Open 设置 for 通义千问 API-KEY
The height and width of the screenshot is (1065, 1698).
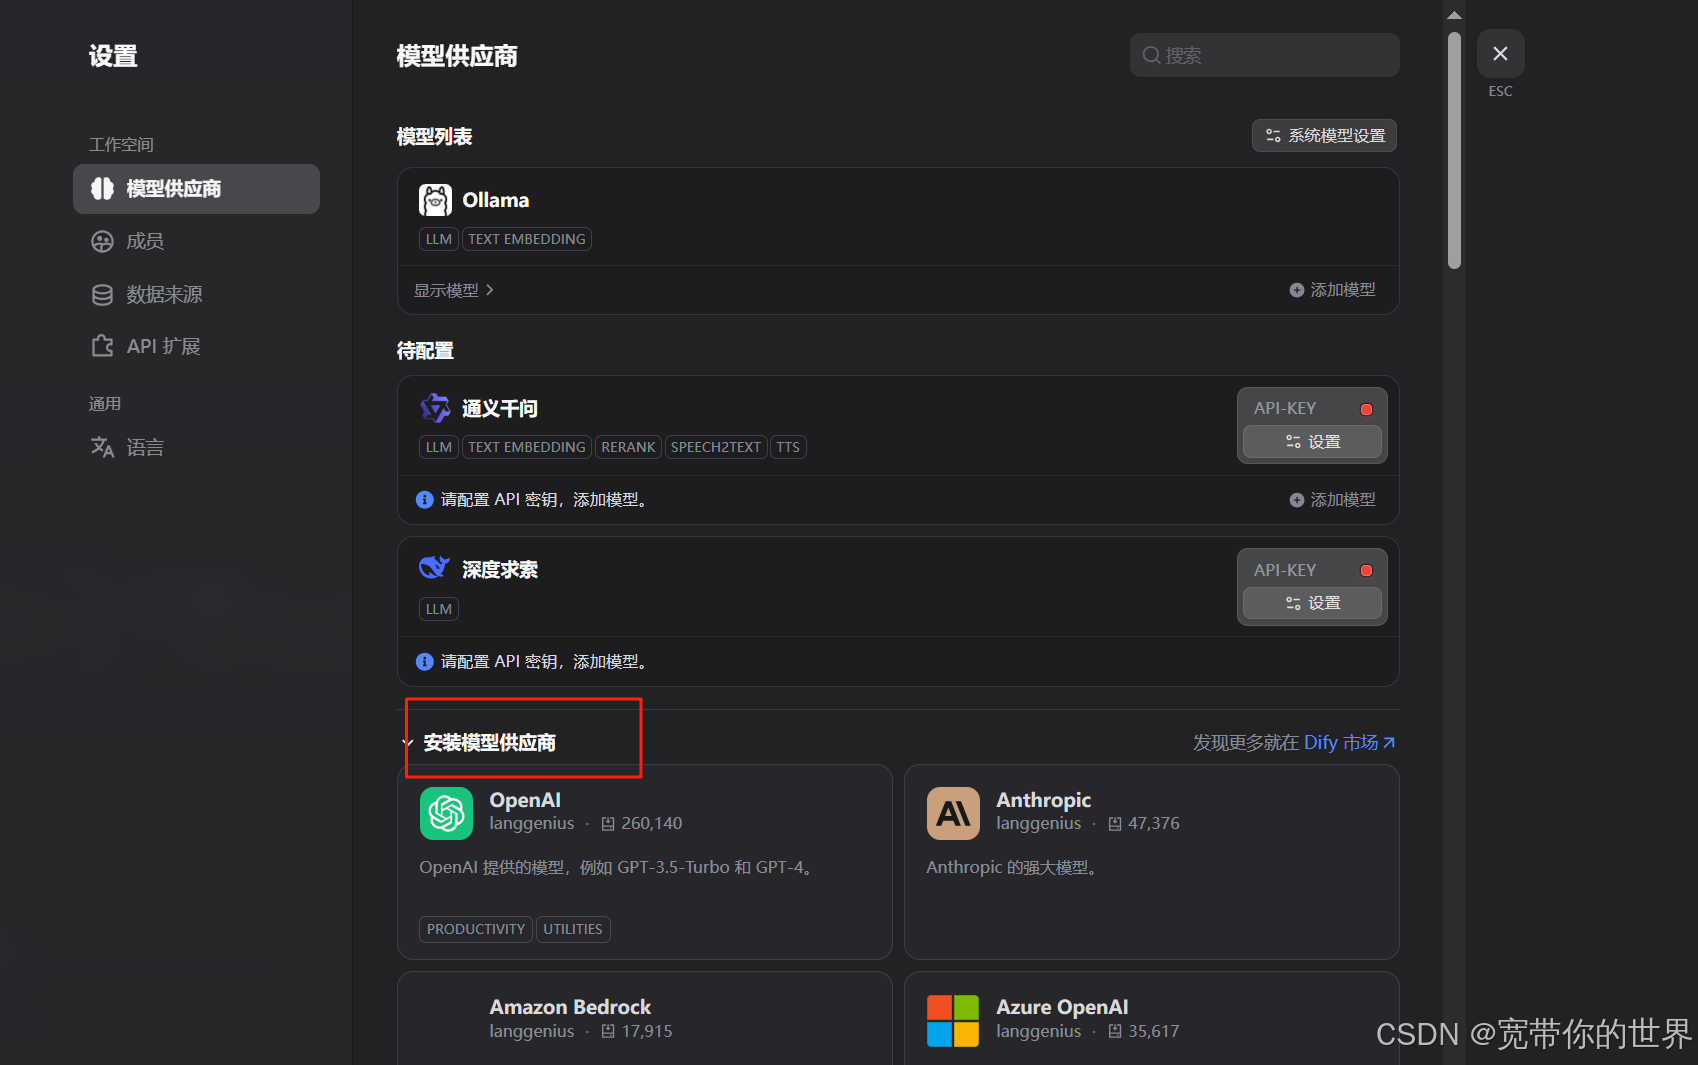point(1312,442)
